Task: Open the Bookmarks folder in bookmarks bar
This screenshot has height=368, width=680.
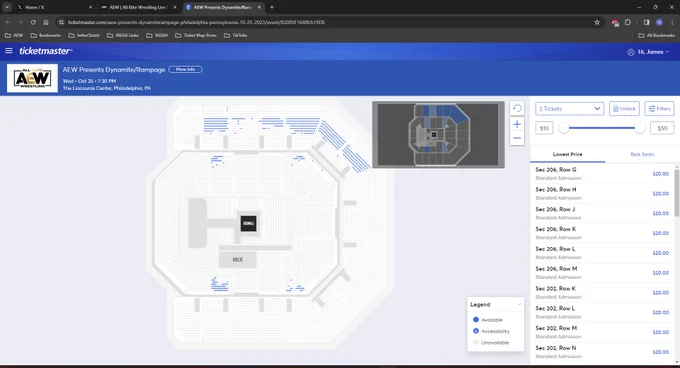Action: pyautogui.click(x=46, y=36)
